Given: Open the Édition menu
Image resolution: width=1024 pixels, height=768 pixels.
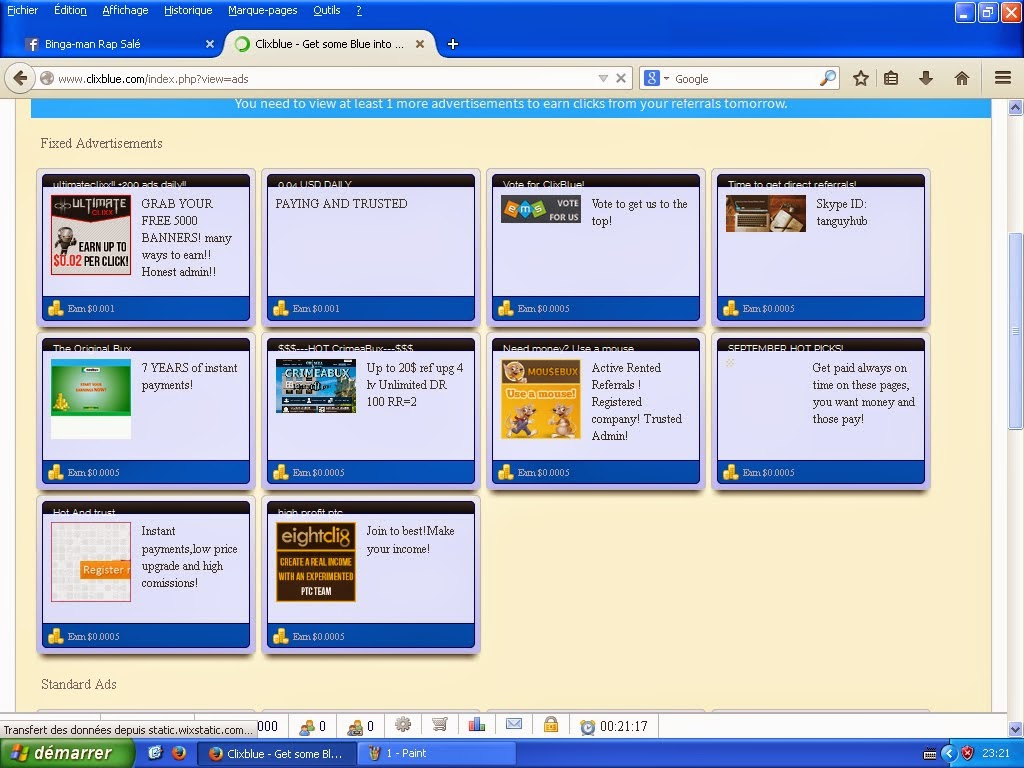Looking at the screenshot, I should pyautogui.click(x=70, y=10).
